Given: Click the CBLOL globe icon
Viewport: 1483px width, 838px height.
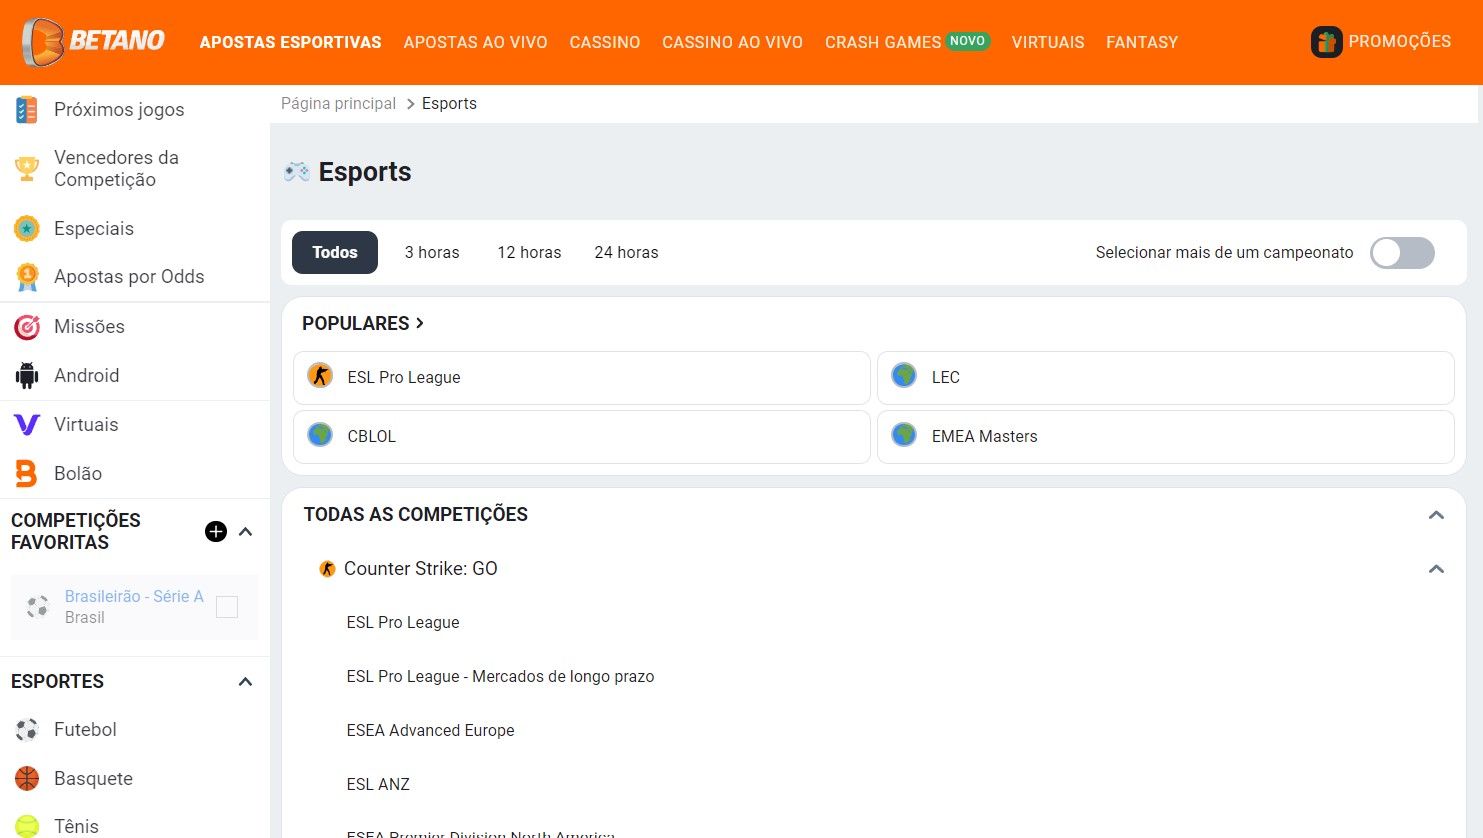Looking at the screenshot, I should pyautogui.click(x=320, y=435).
